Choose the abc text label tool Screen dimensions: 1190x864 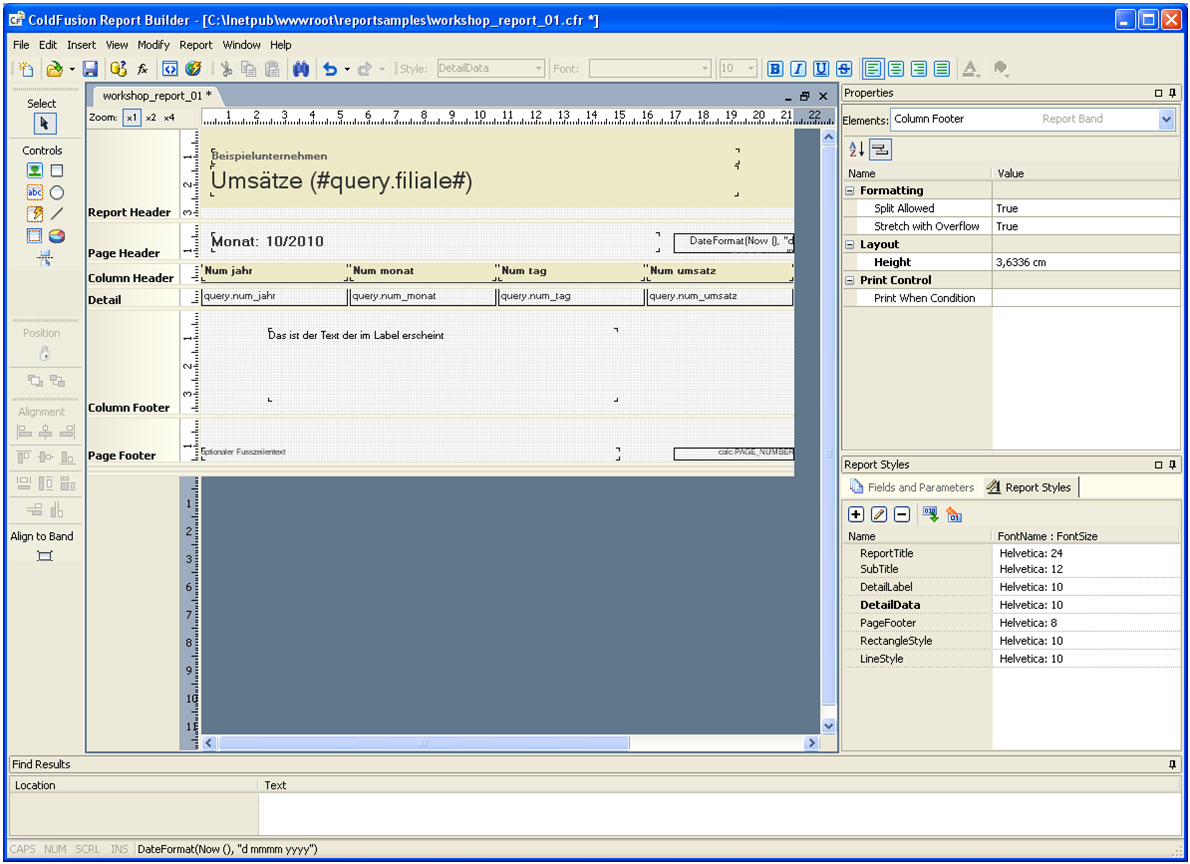pyautogui.click(x=35, y=192)
